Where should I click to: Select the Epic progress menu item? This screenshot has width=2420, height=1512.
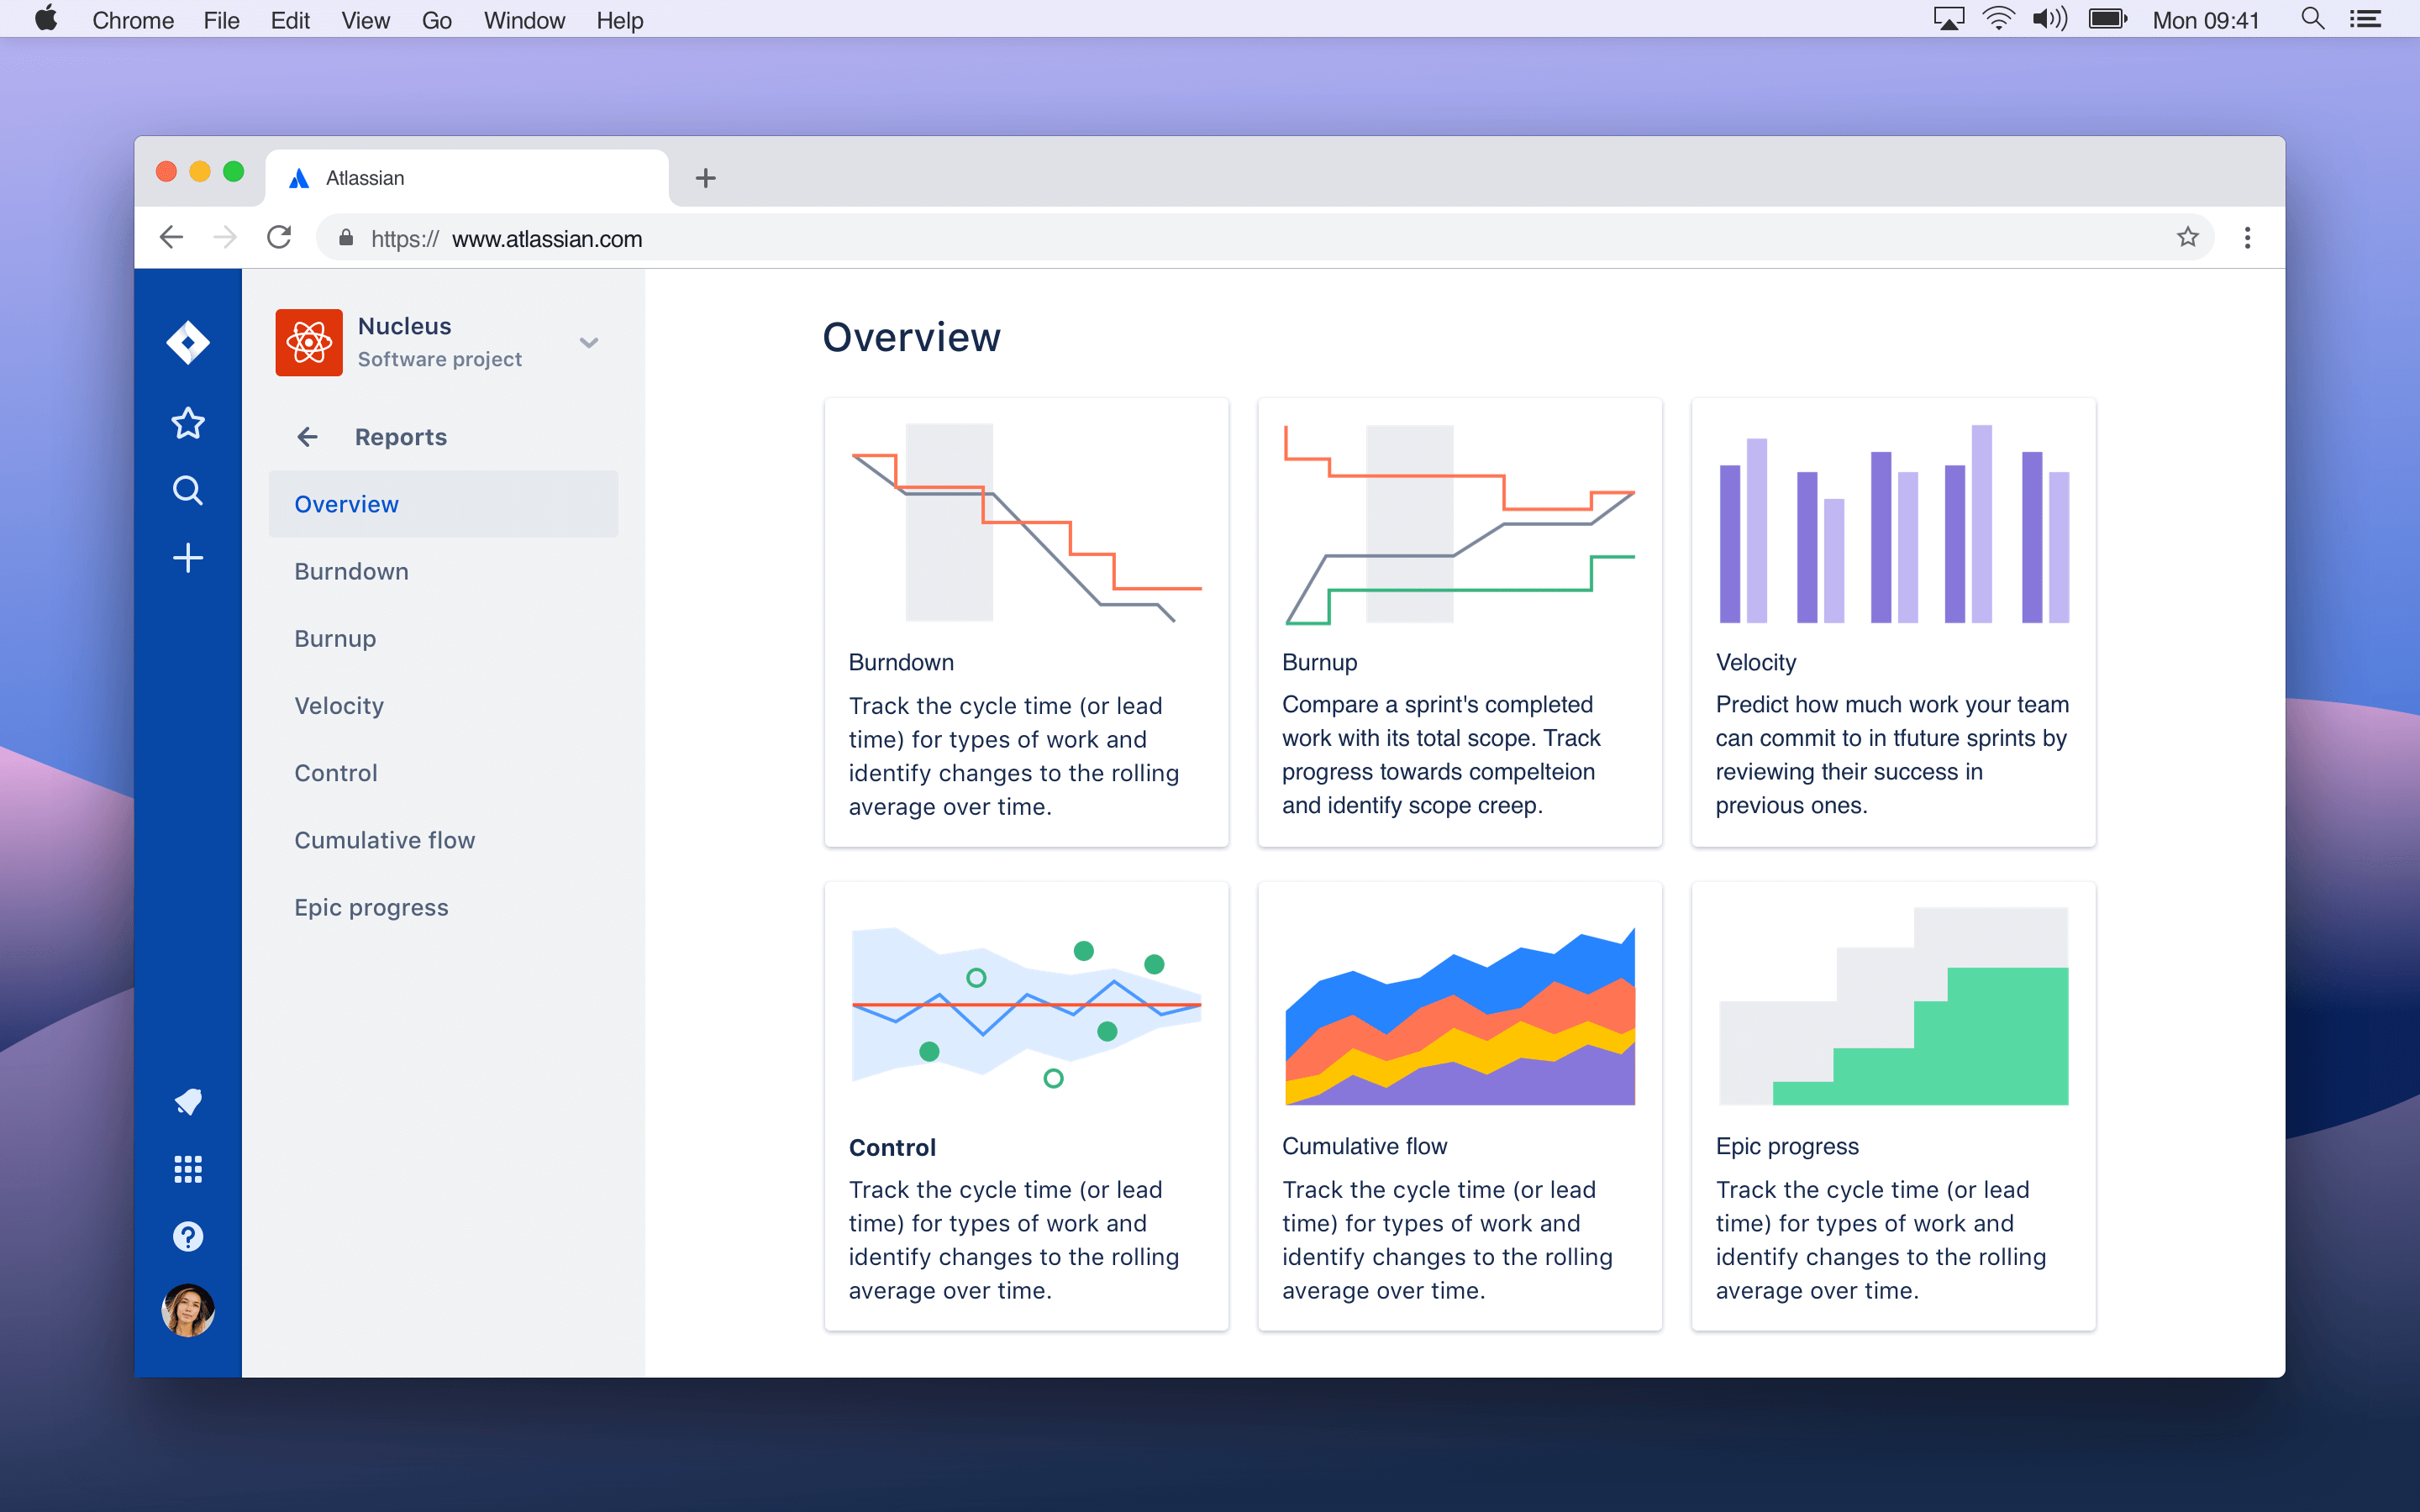coord(370,906)
